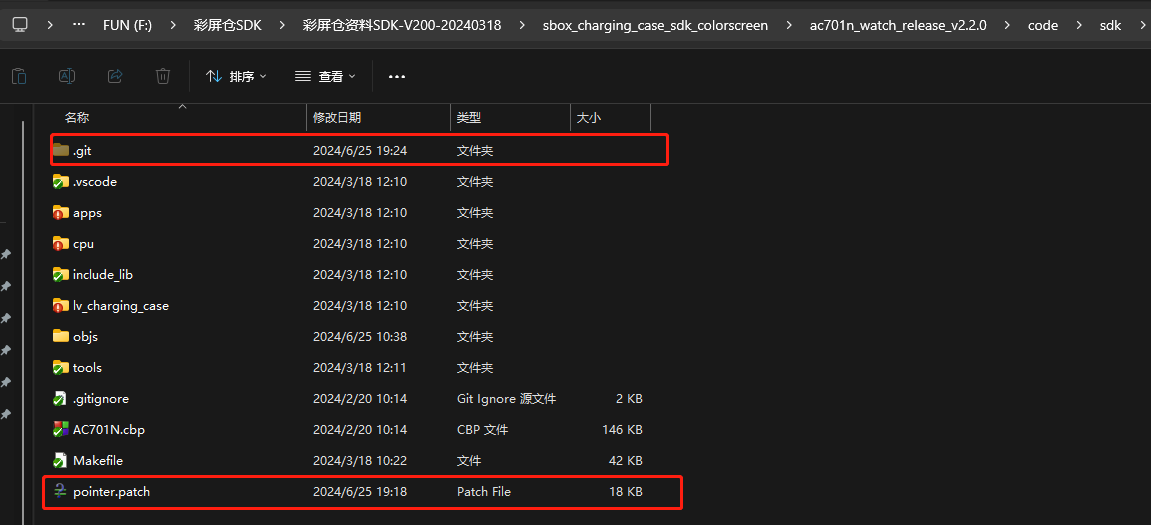
Task: Open the 查看 view dropdown
Action: point(325,76)
